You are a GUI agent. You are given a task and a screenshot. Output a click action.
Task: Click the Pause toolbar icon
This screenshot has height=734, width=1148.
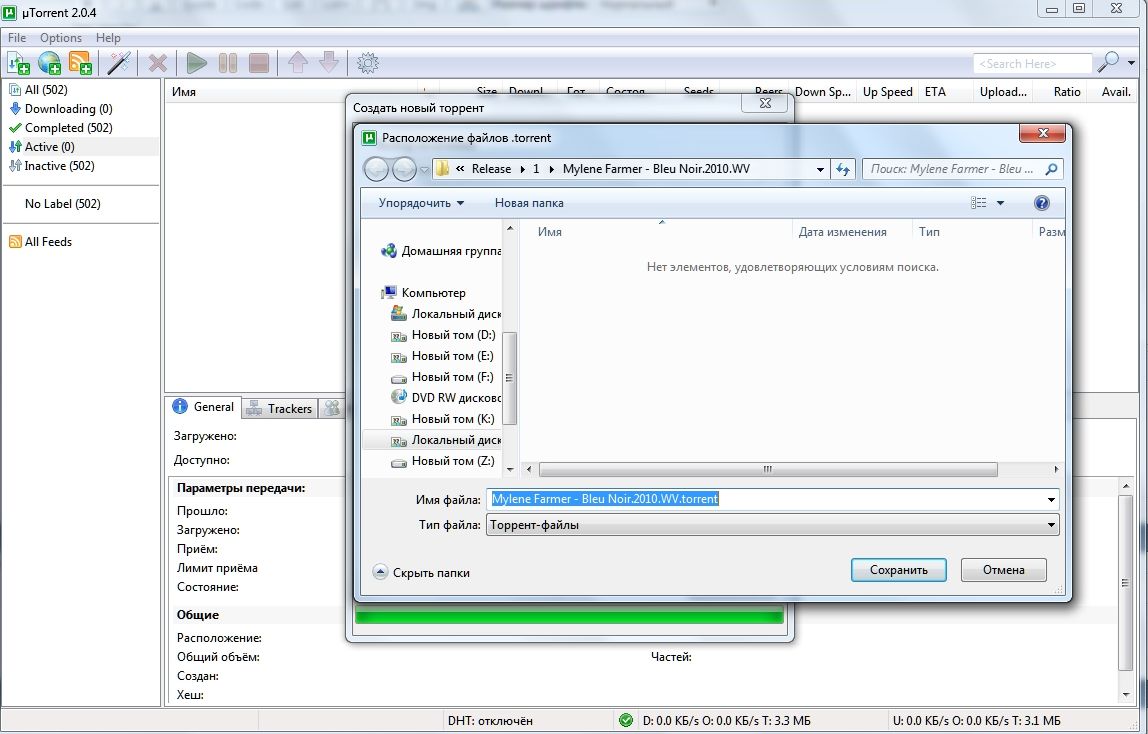tap(228, 63)
